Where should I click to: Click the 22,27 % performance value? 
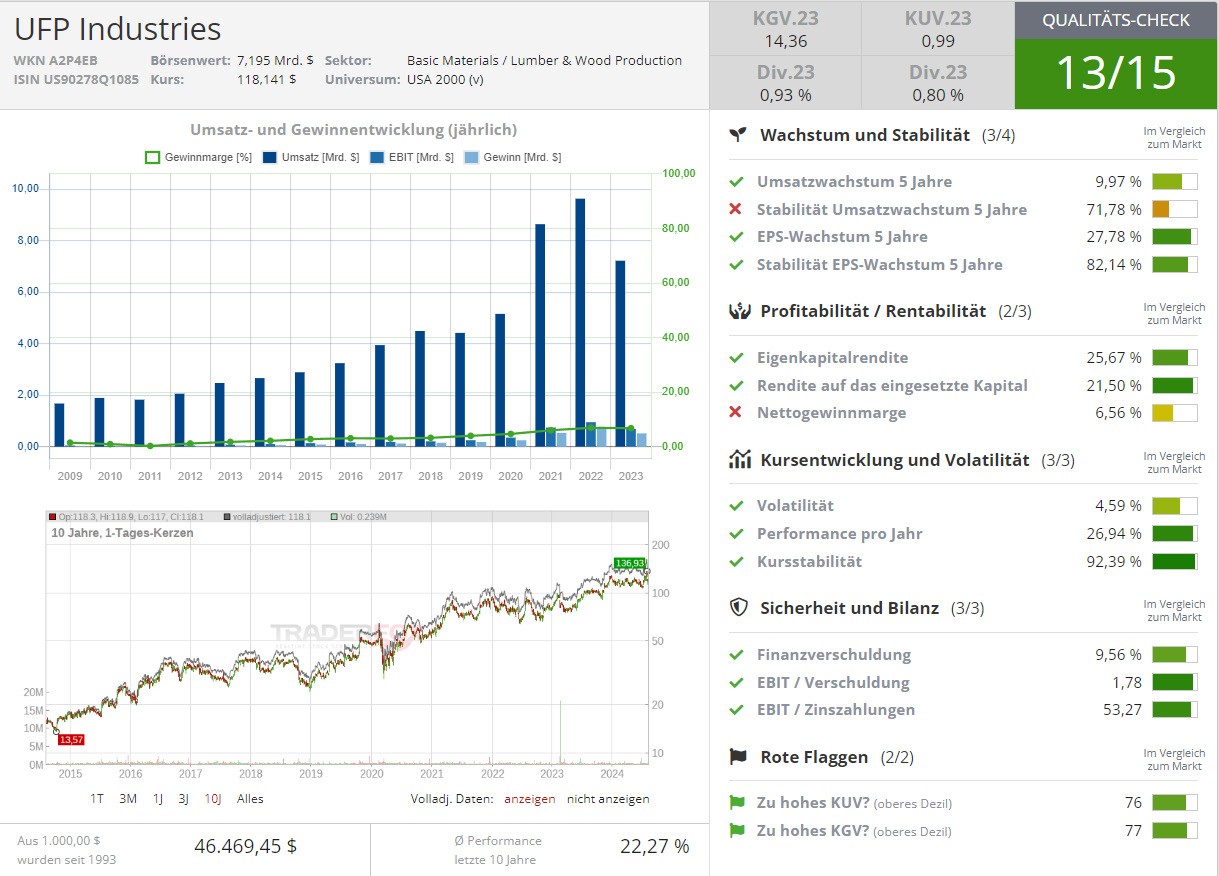(x=654, y=846)
